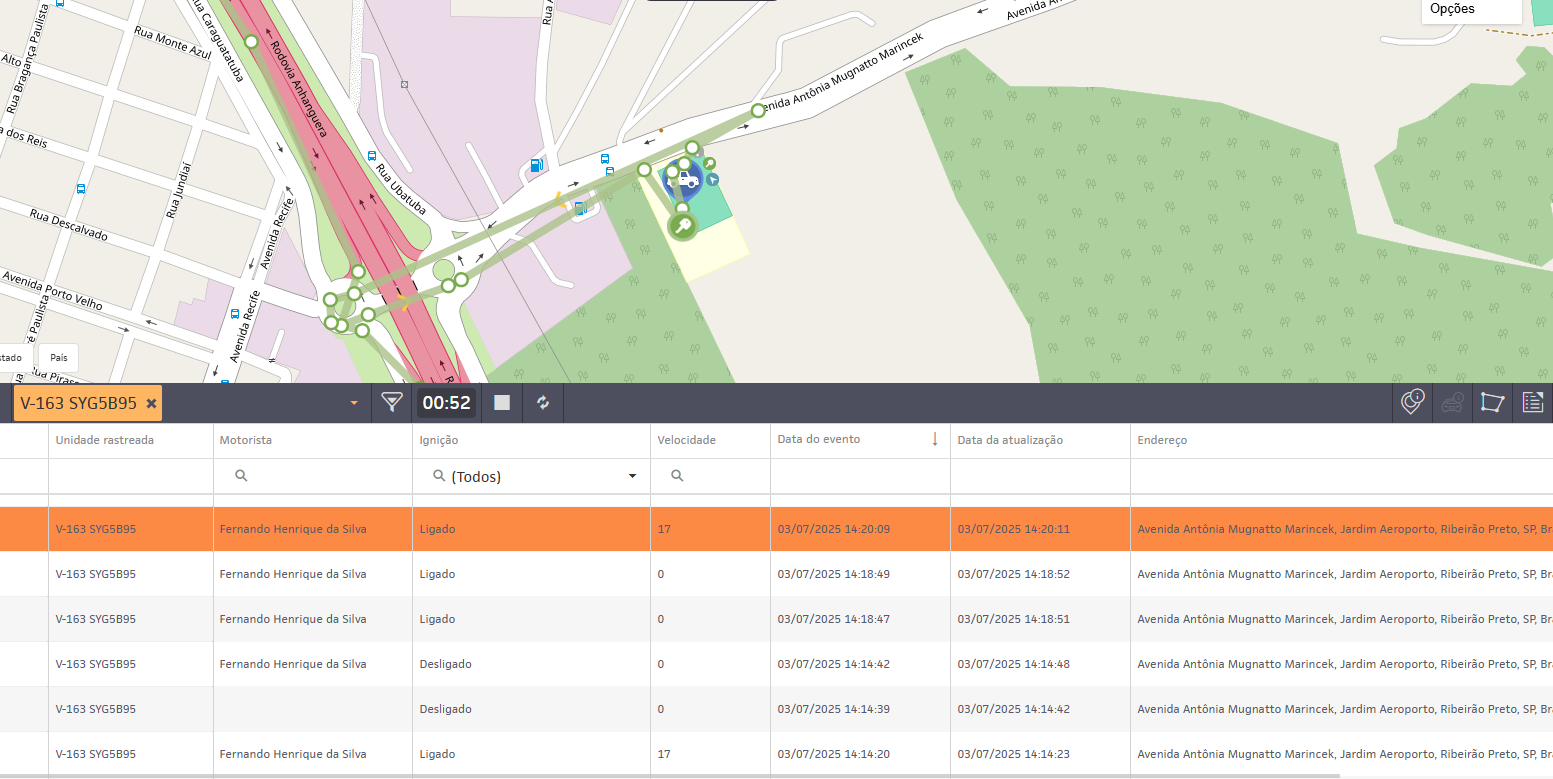Click the horizontal scrollbar under the table
This screenshot has width=1553, height=779.
pos(670,775)
